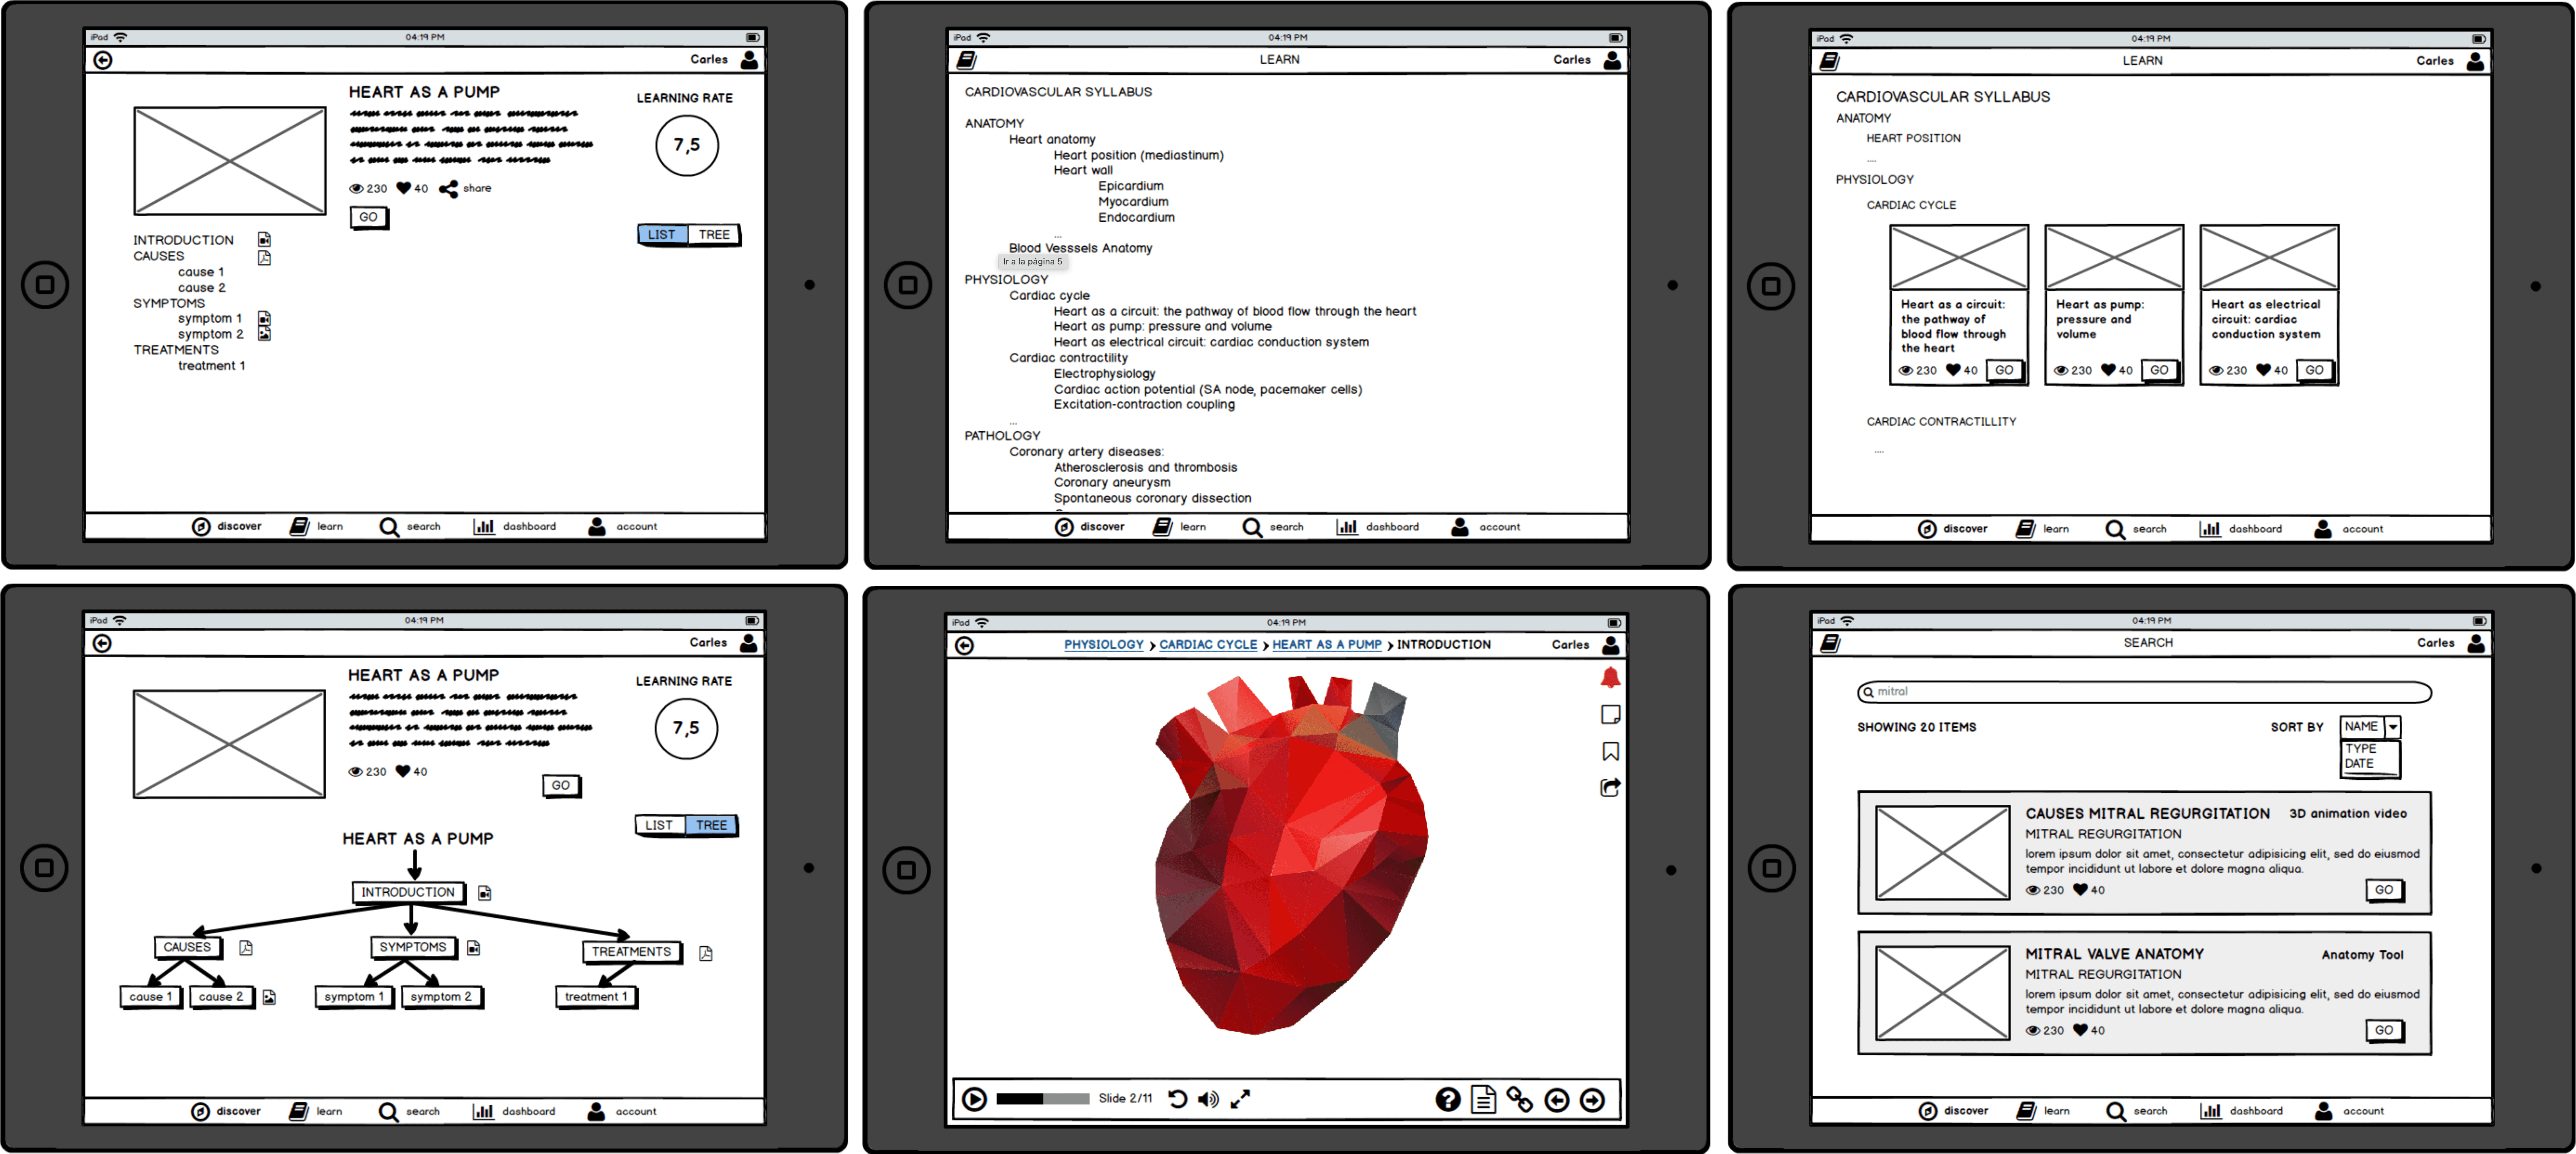
Task: Switch to TREE view while LIST is active
Action: pyautogui.click(x=714, y=234)
